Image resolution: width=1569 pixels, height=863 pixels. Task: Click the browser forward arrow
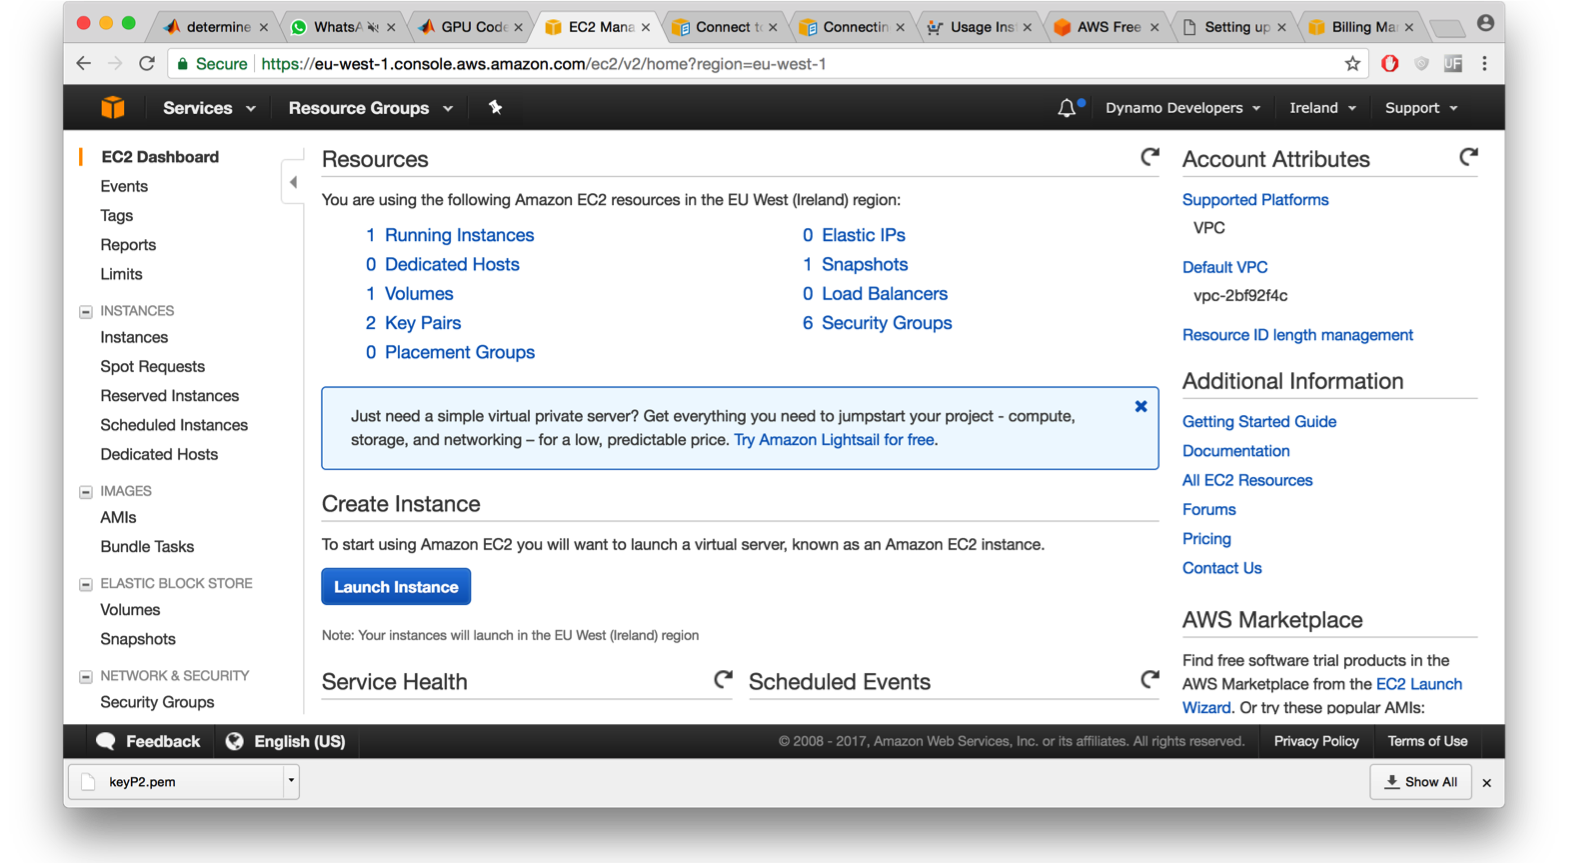pos(115,64)
